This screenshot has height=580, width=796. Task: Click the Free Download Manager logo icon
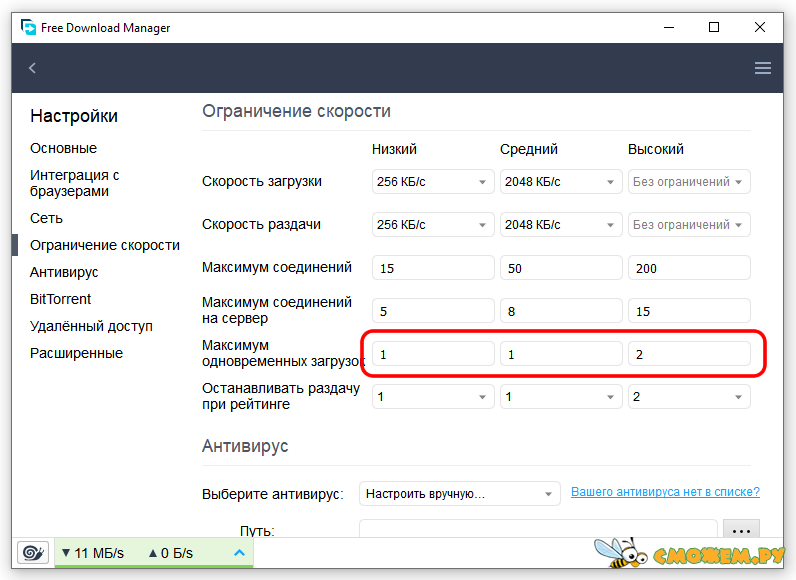[28, 27]
